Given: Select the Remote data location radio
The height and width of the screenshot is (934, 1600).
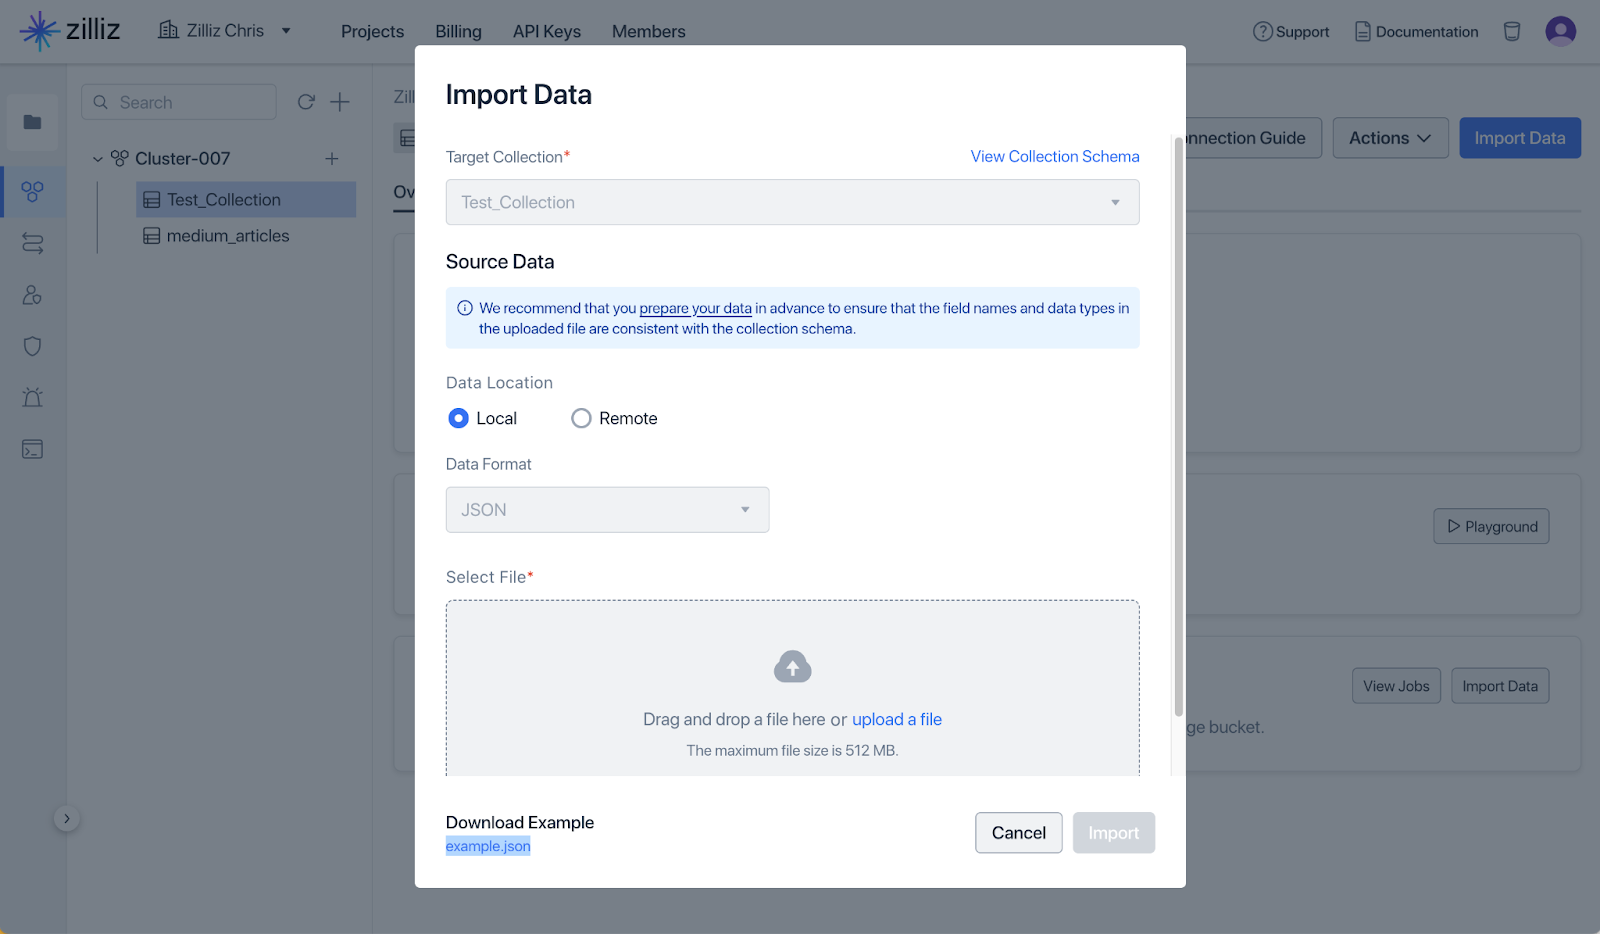Looking at the screenshot, I should tap(581, 418).
